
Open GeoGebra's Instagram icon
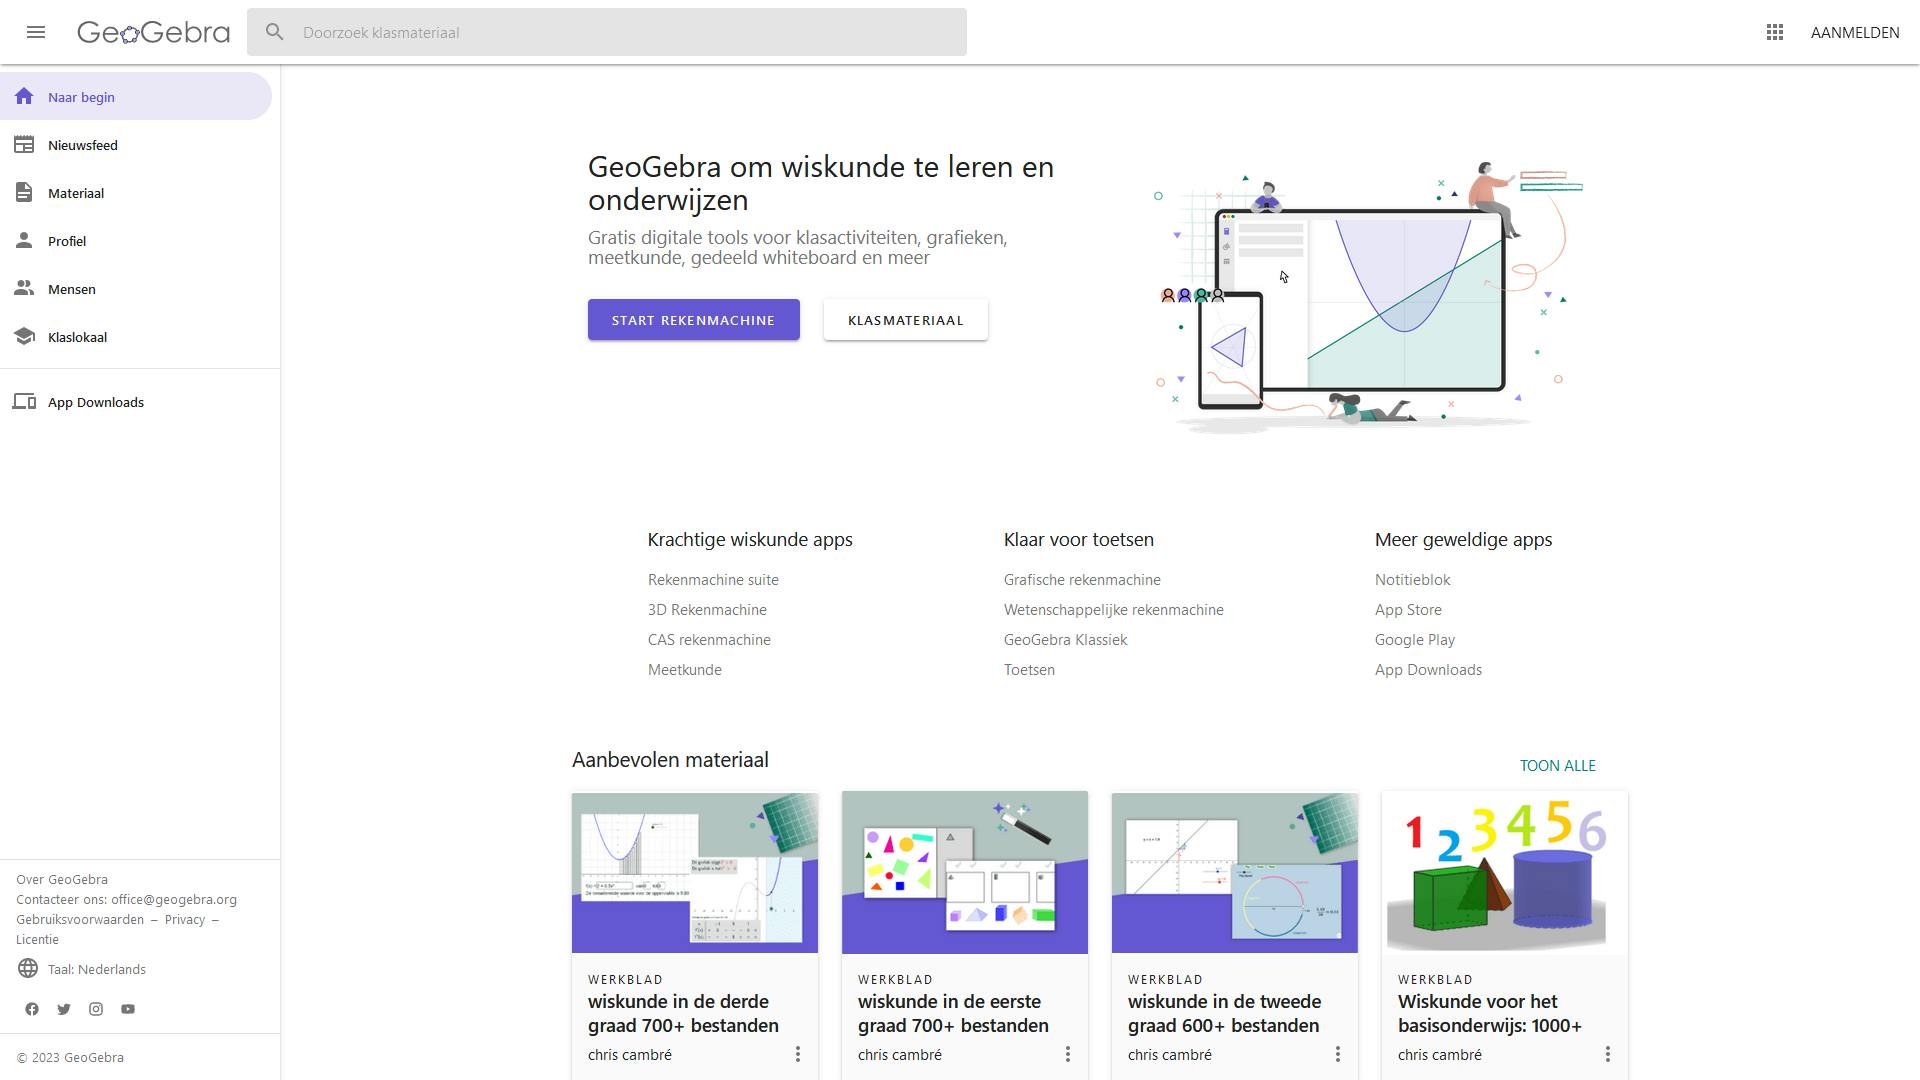[96, 1009]
